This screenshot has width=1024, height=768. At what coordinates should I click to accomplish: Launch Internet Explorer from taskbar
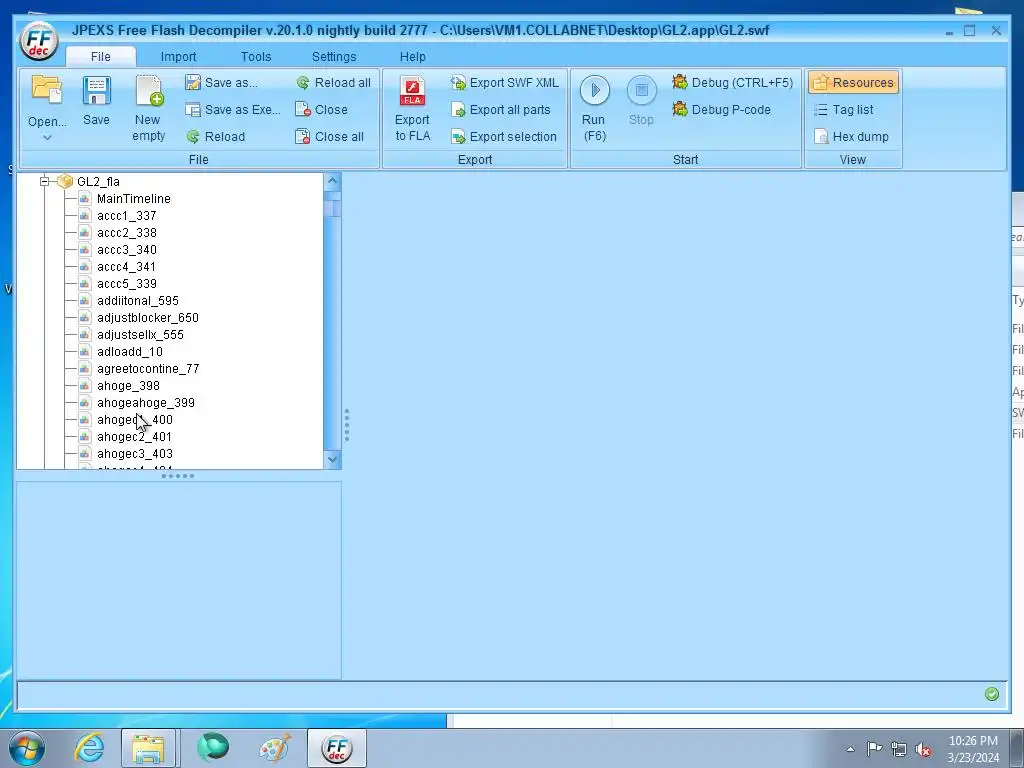coord(89,748)
